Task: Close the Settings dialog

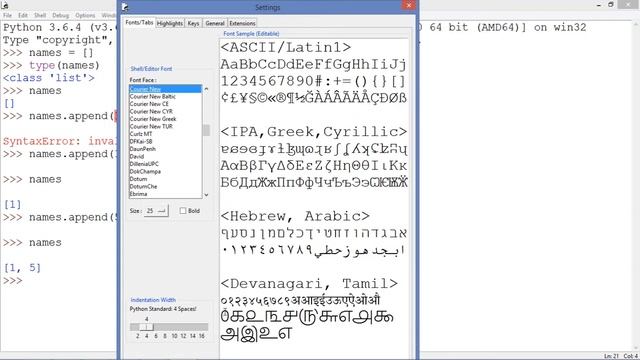Action: click(x=409, y=5)
